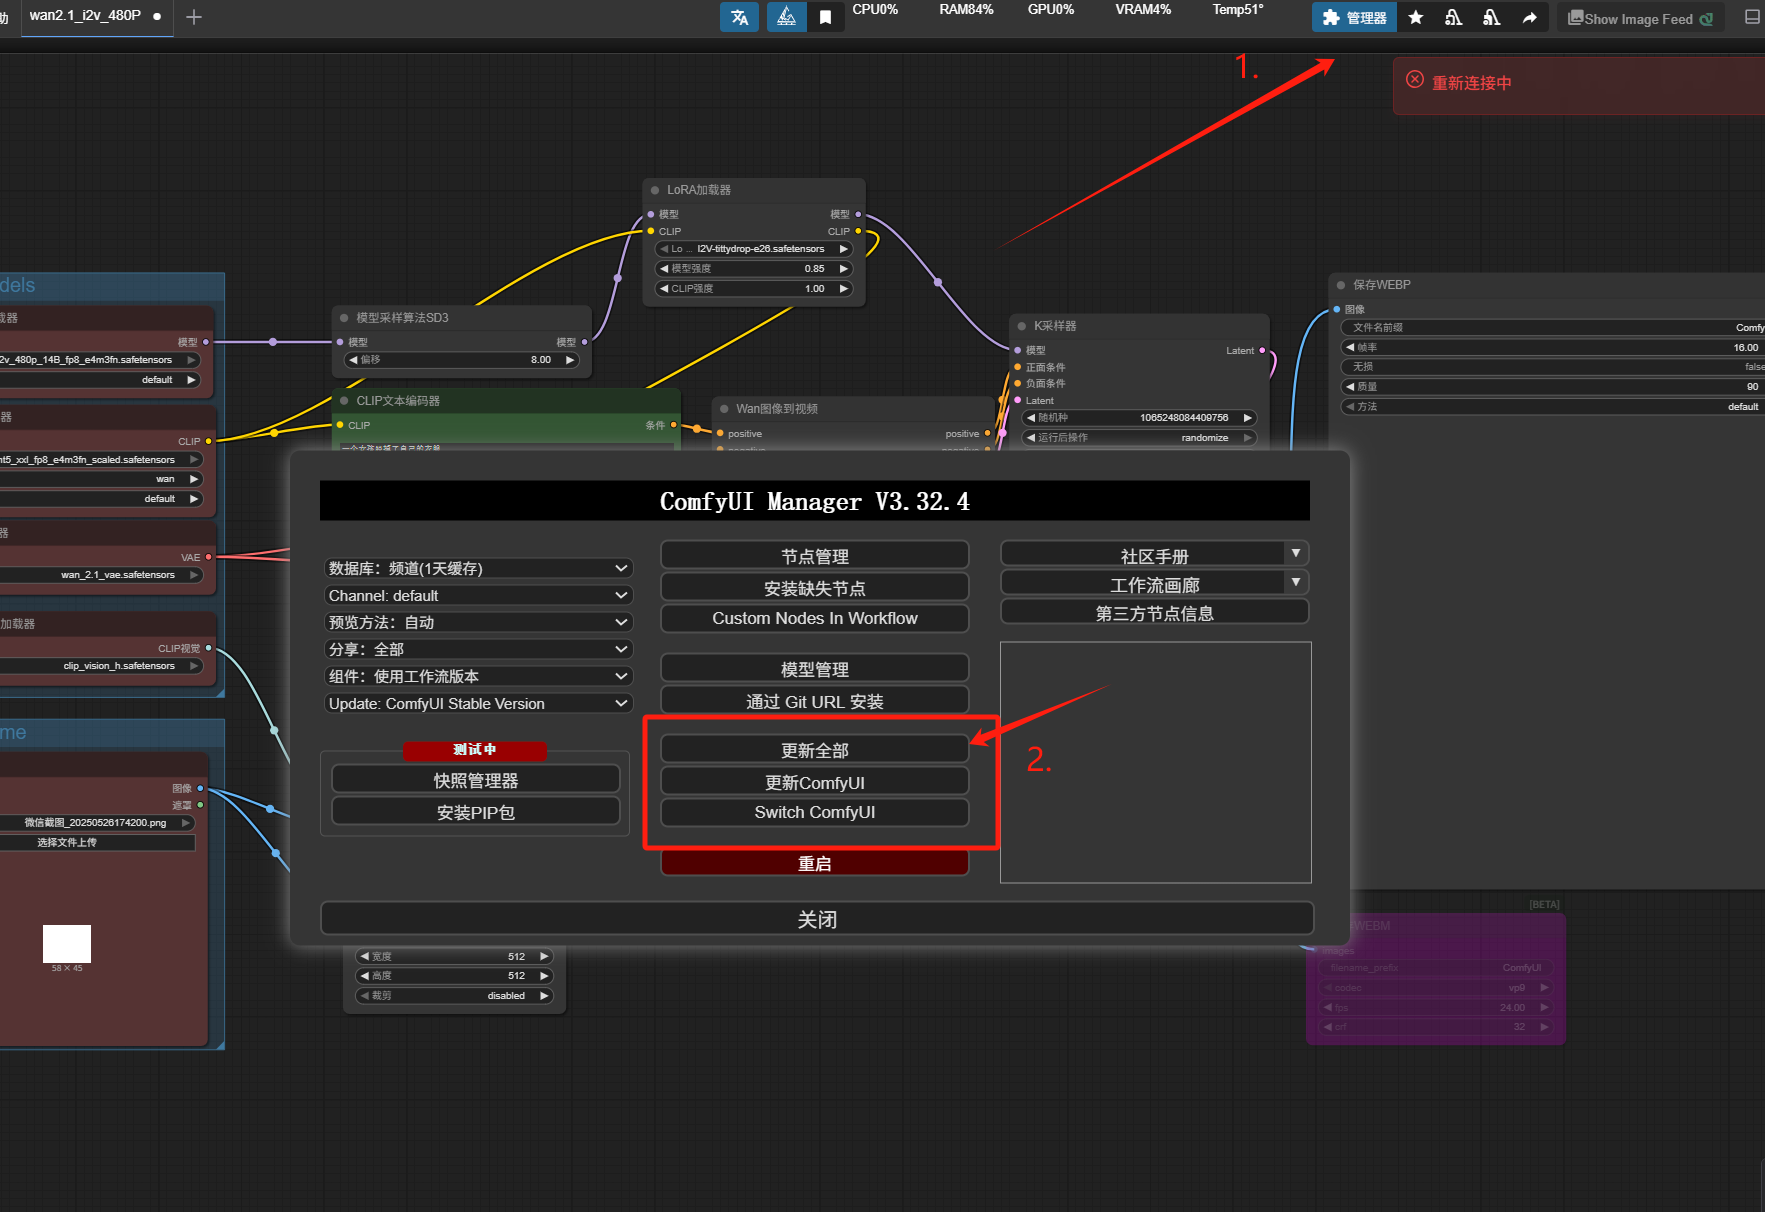Click the share arrow icon in top bar

(x=1529, y=17)
